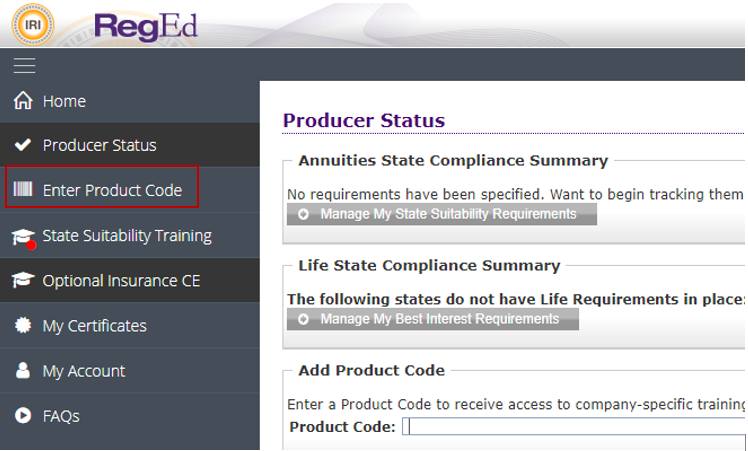Viewport: 748px width, 451px height.
Task: Click the My Certificates badge icon
Action: [x=23, y=326]
